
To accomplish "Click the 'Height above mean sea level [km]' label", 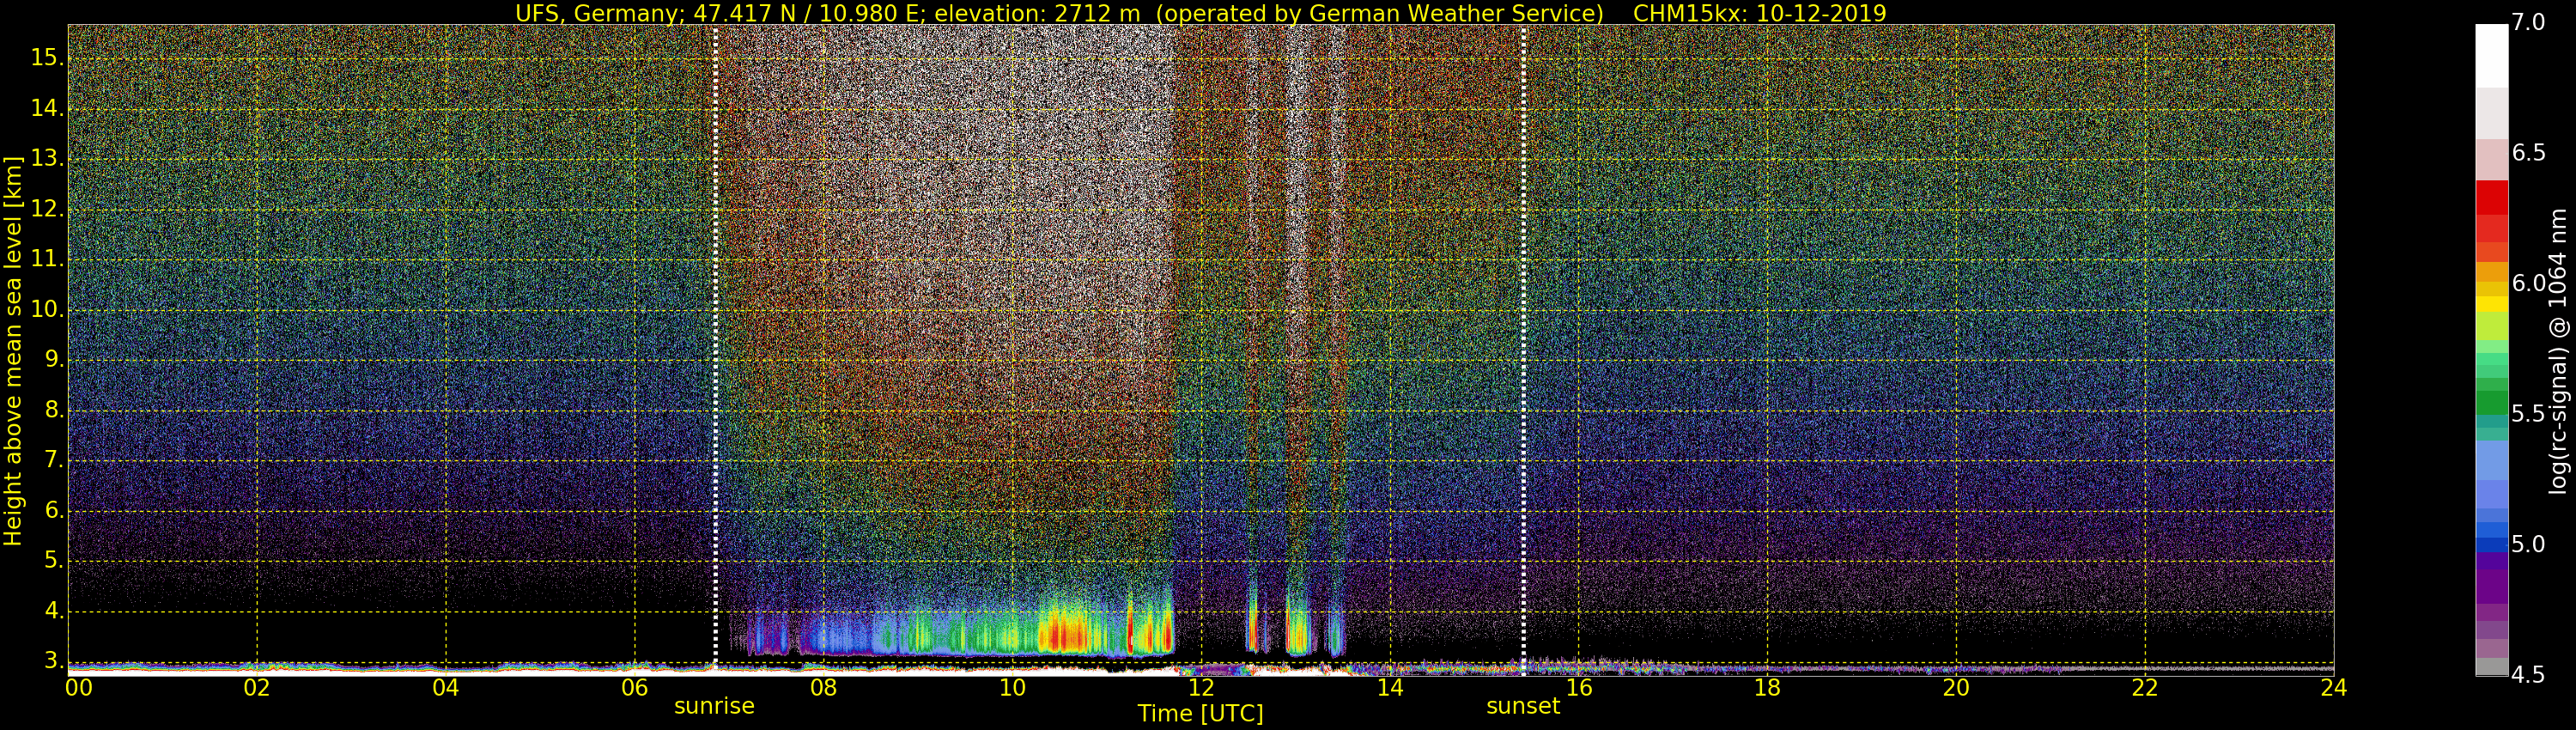I will [13, 351].
